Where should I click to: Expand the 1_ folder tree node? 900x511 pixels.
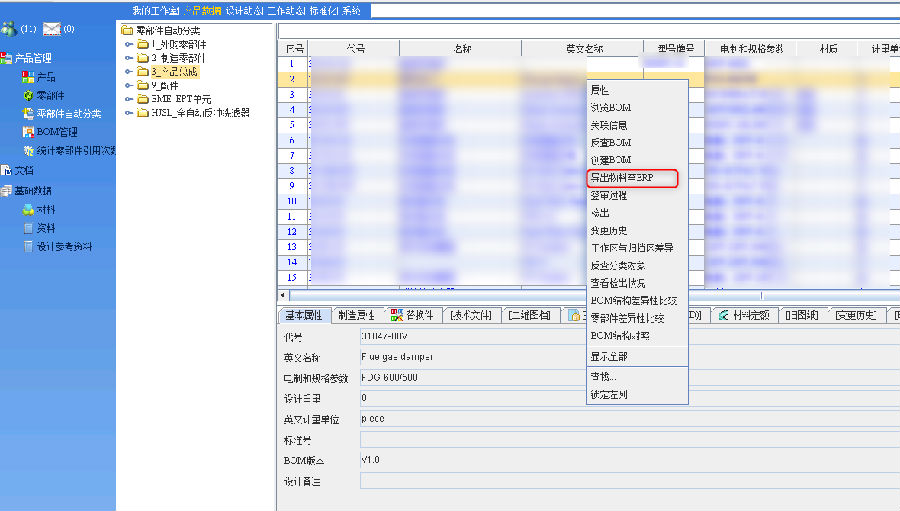tap(129, 45)
